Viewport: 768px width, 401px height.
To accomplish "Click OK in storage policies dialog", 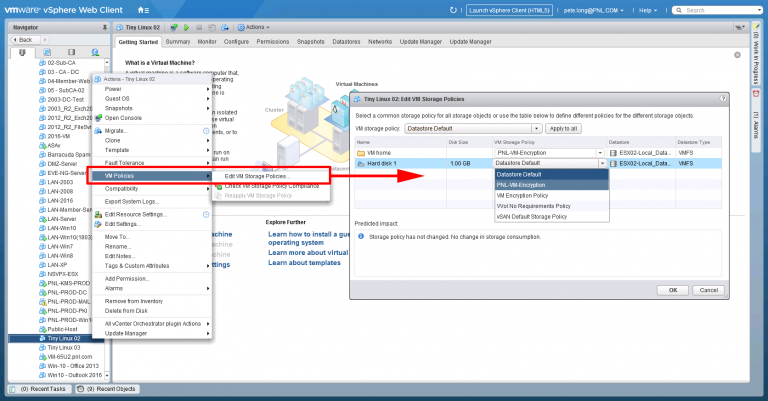I will click(x=673, y=290).
